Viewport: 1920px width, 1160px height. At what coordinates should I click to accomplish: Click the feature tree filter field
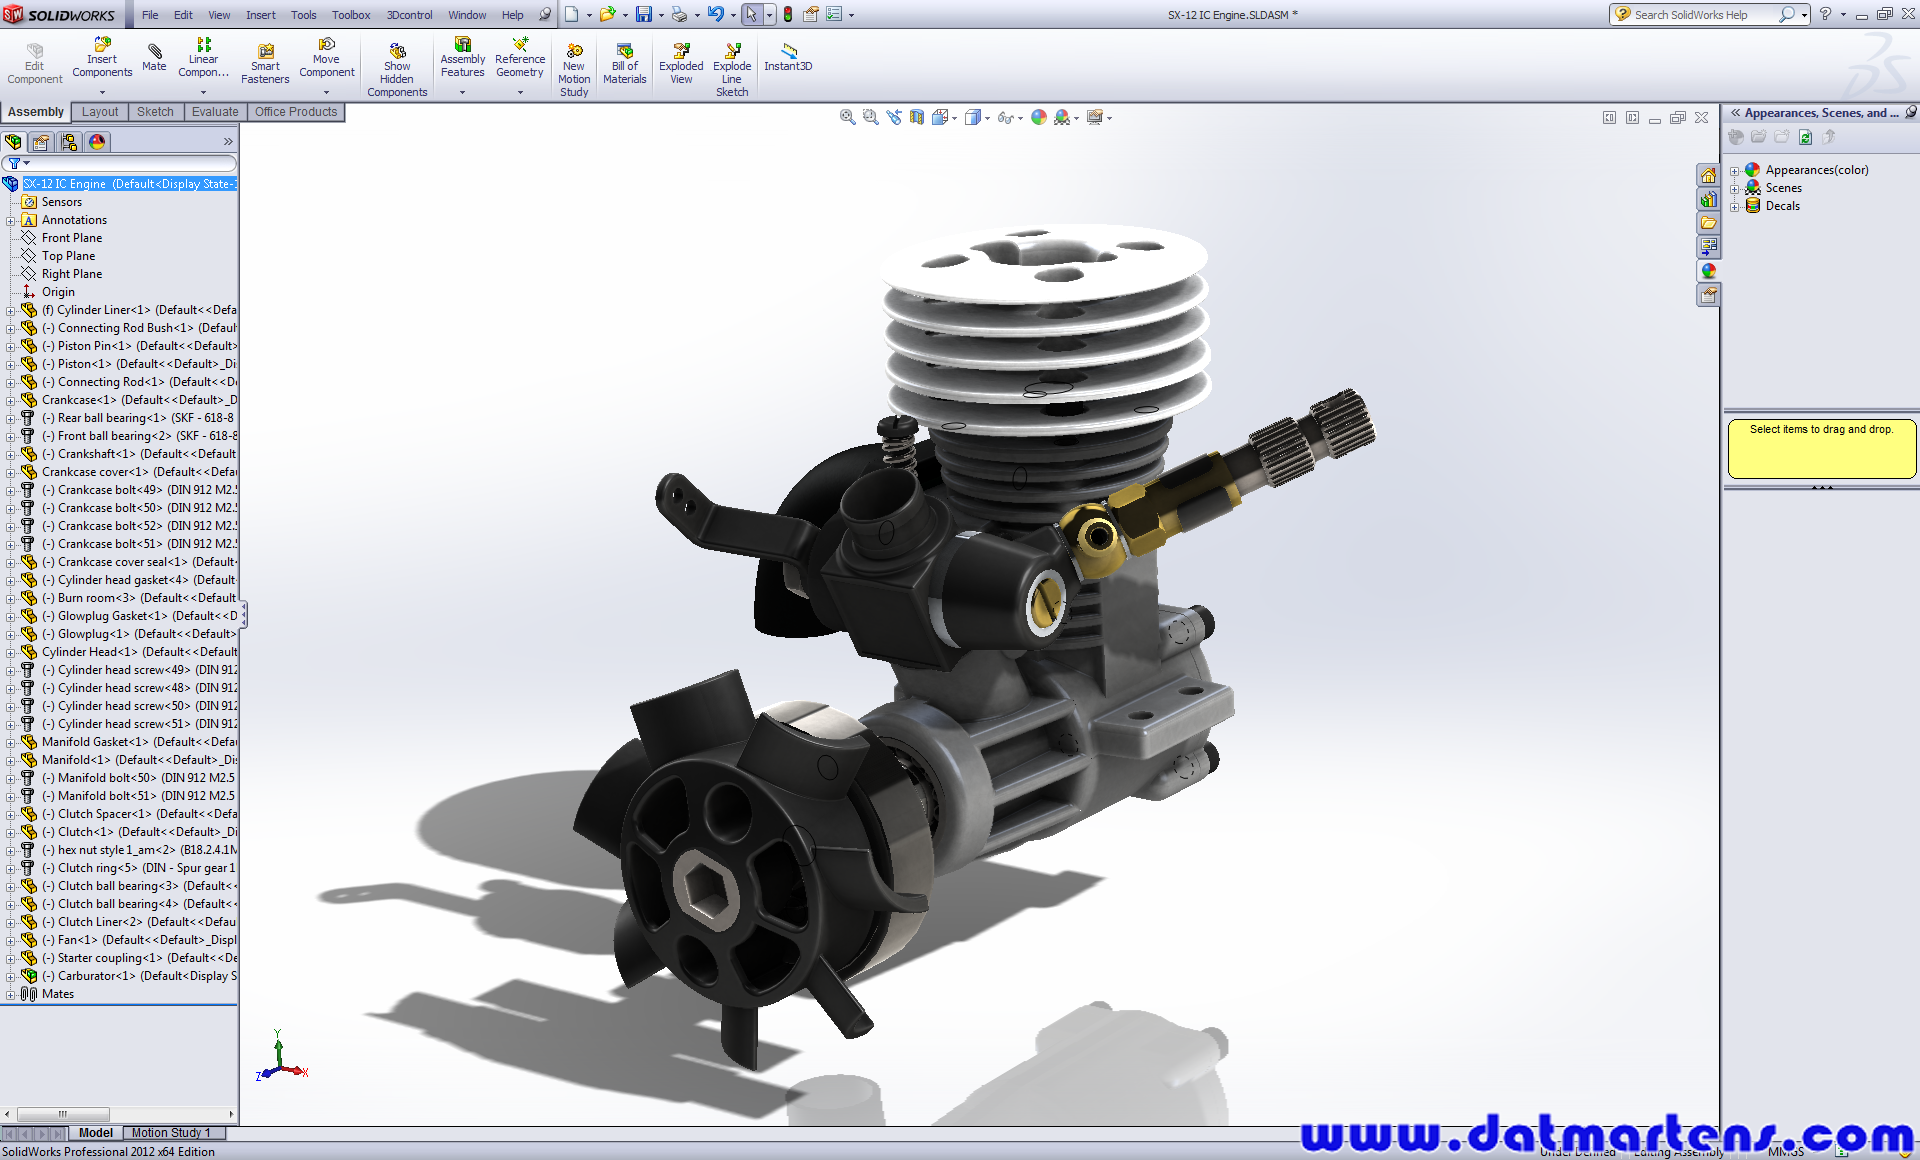tap(120, 163)
